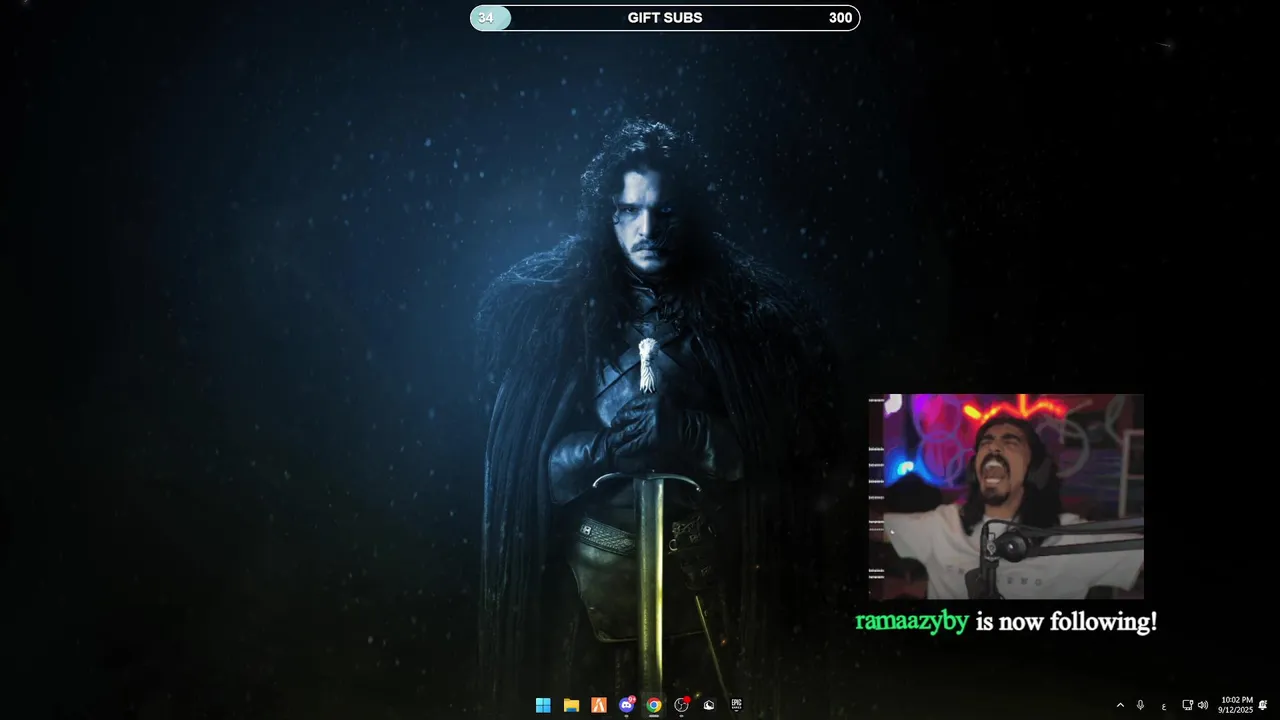This screenshot has height=720, width=1280.
Task: Open the white hexagon taskbar app
Action: [x=709, y=705]
